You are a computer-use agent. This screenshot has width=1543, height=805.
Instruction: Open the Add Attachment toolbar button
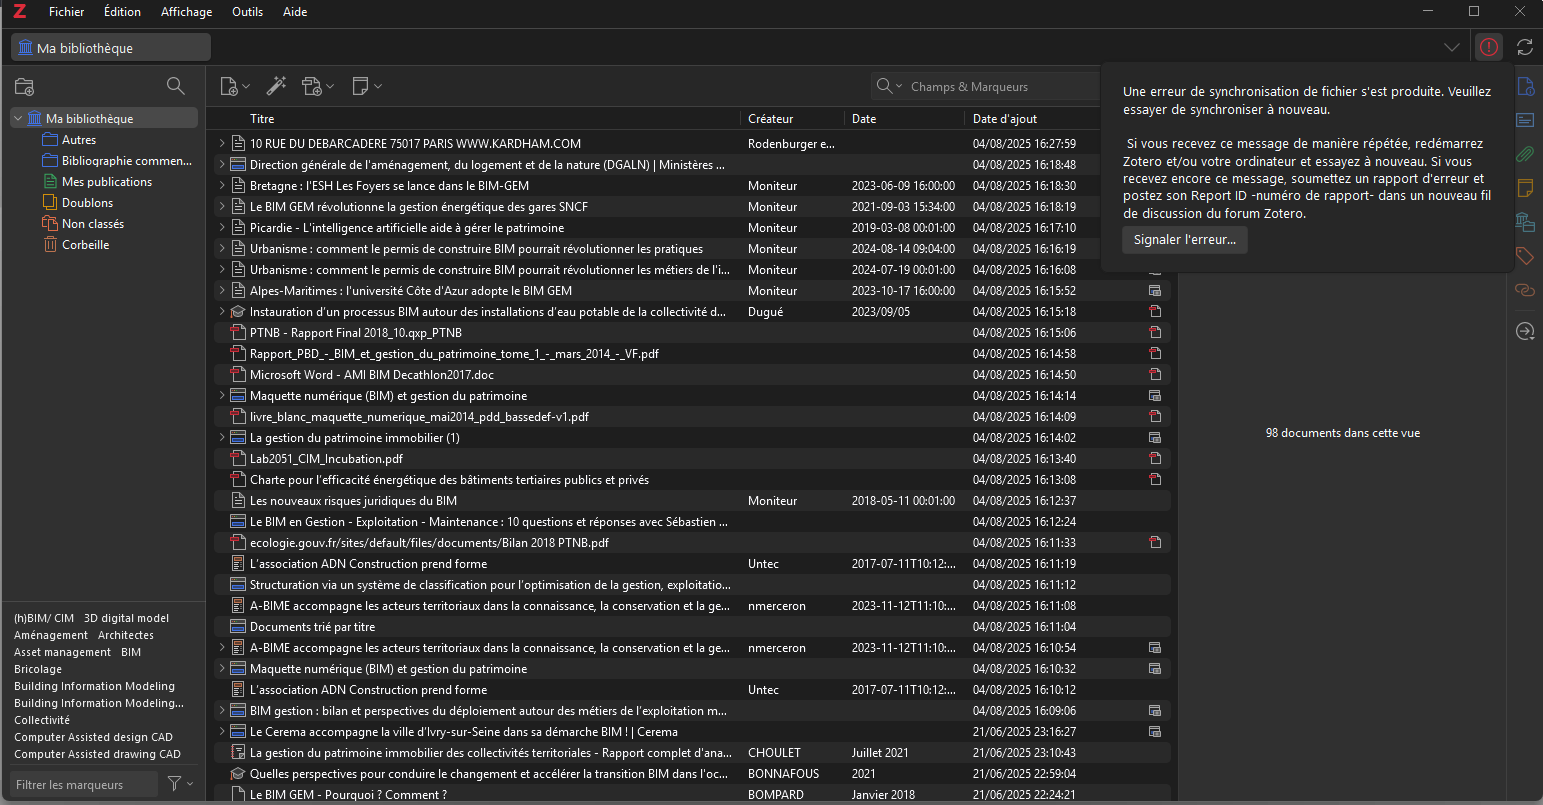tap(317, 86)
